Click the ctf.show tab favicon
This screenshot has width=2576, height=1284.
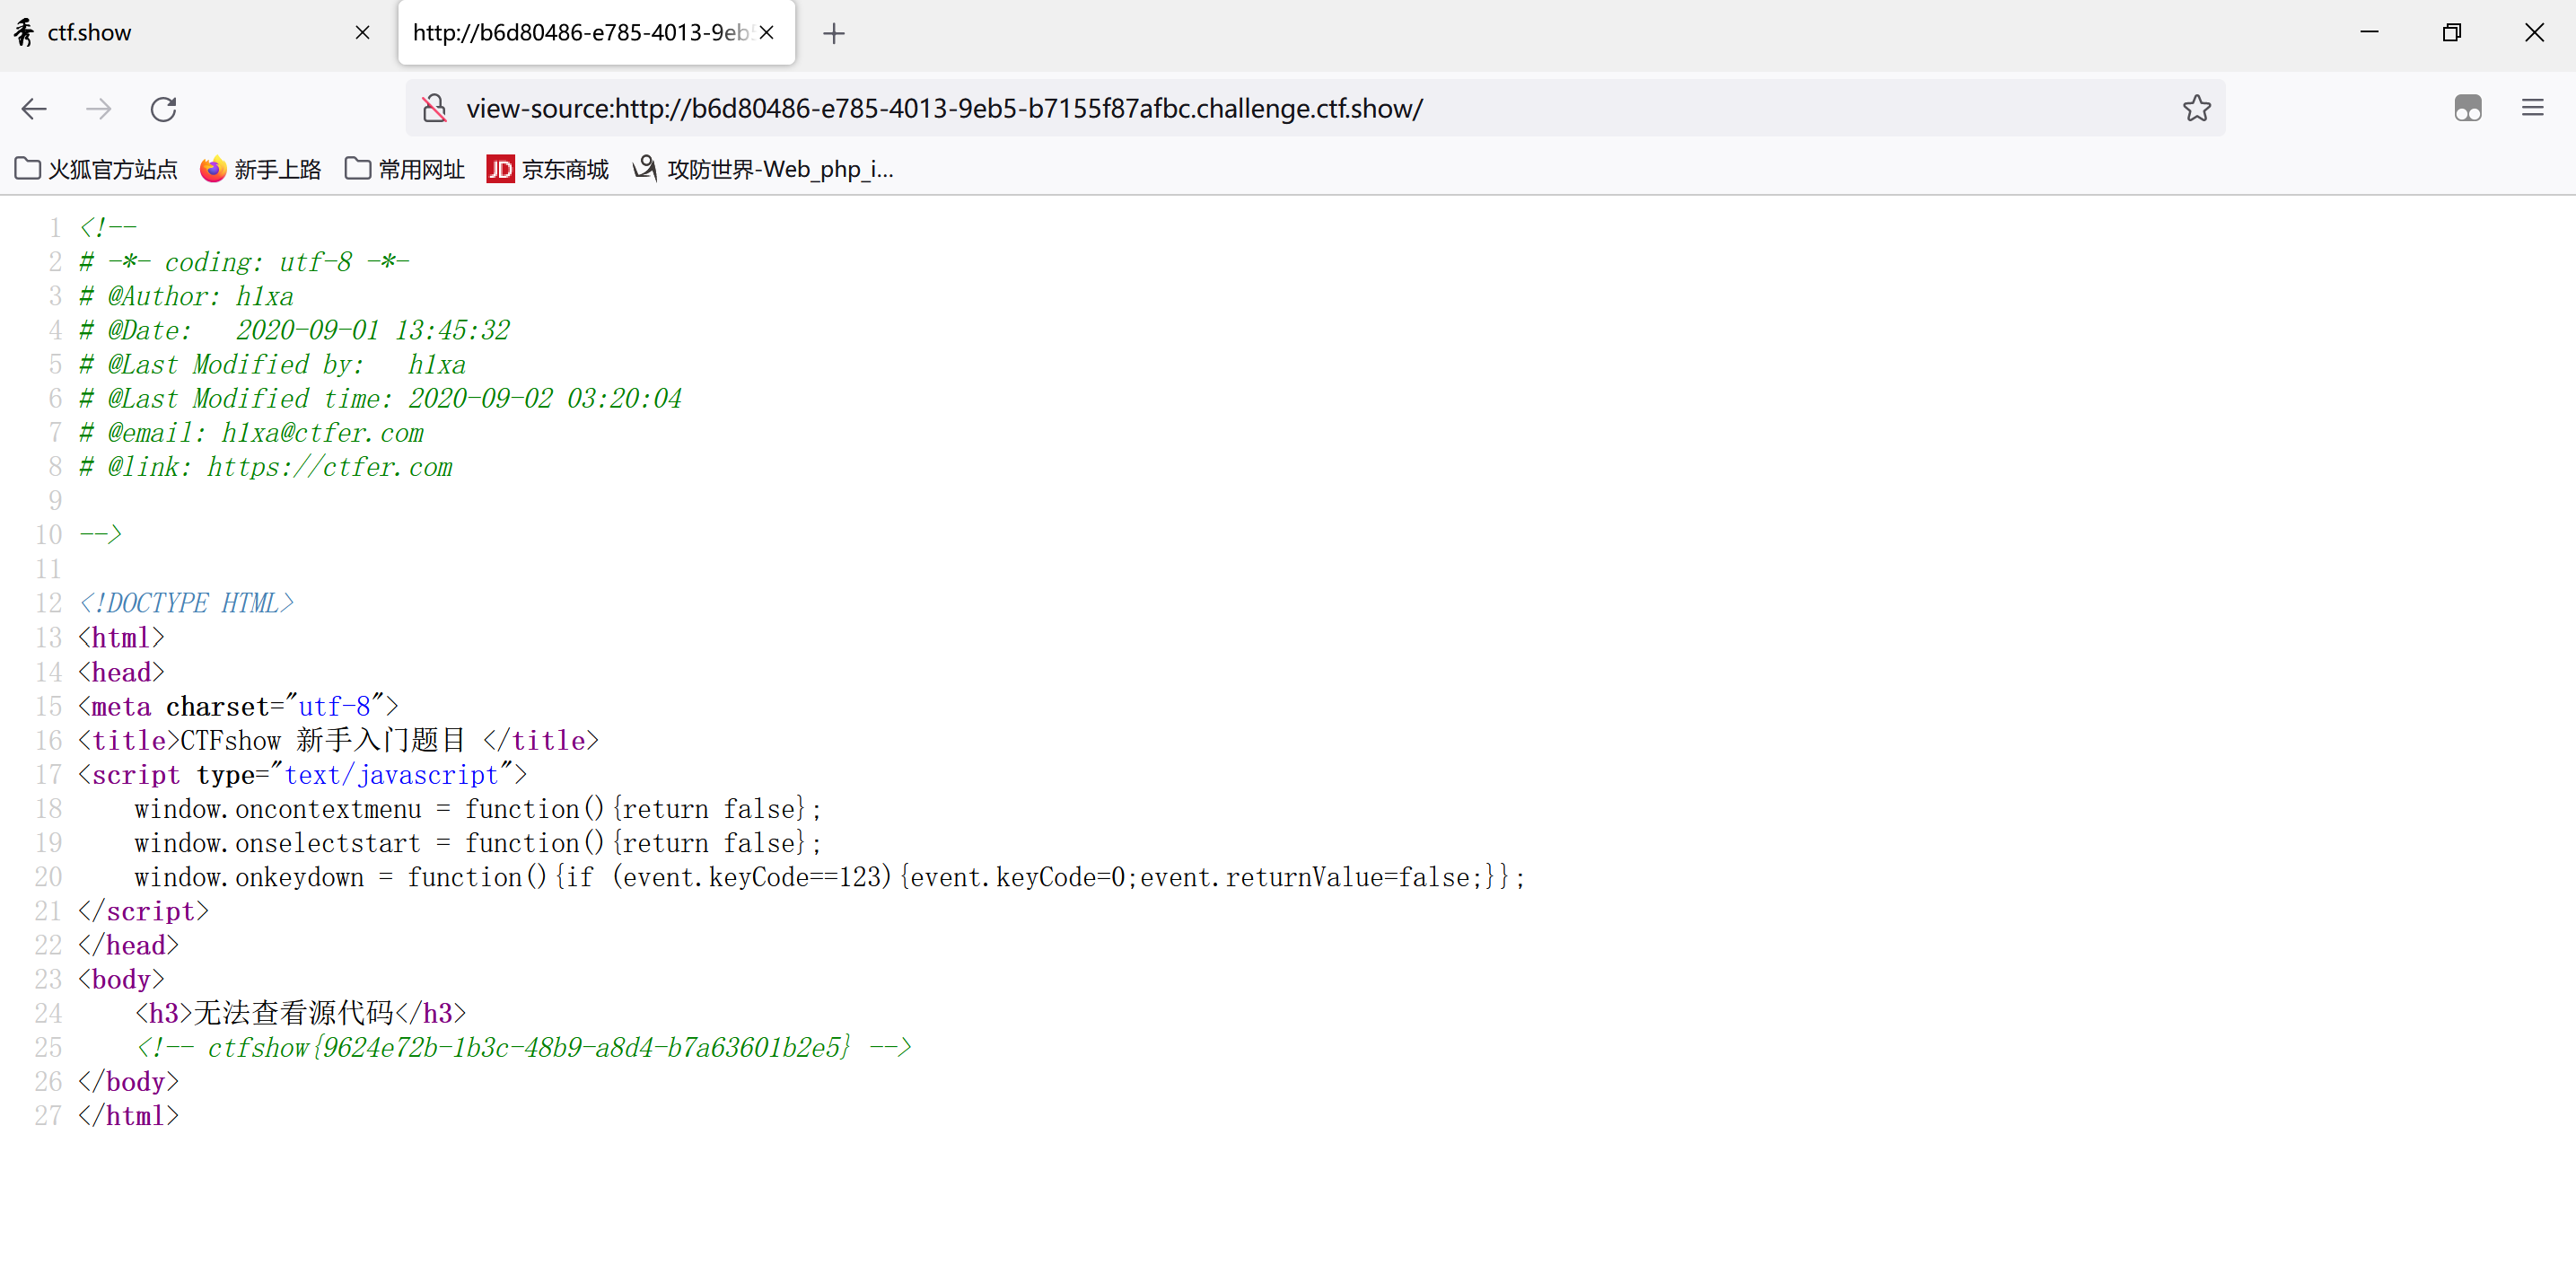[x=25, y=33]
